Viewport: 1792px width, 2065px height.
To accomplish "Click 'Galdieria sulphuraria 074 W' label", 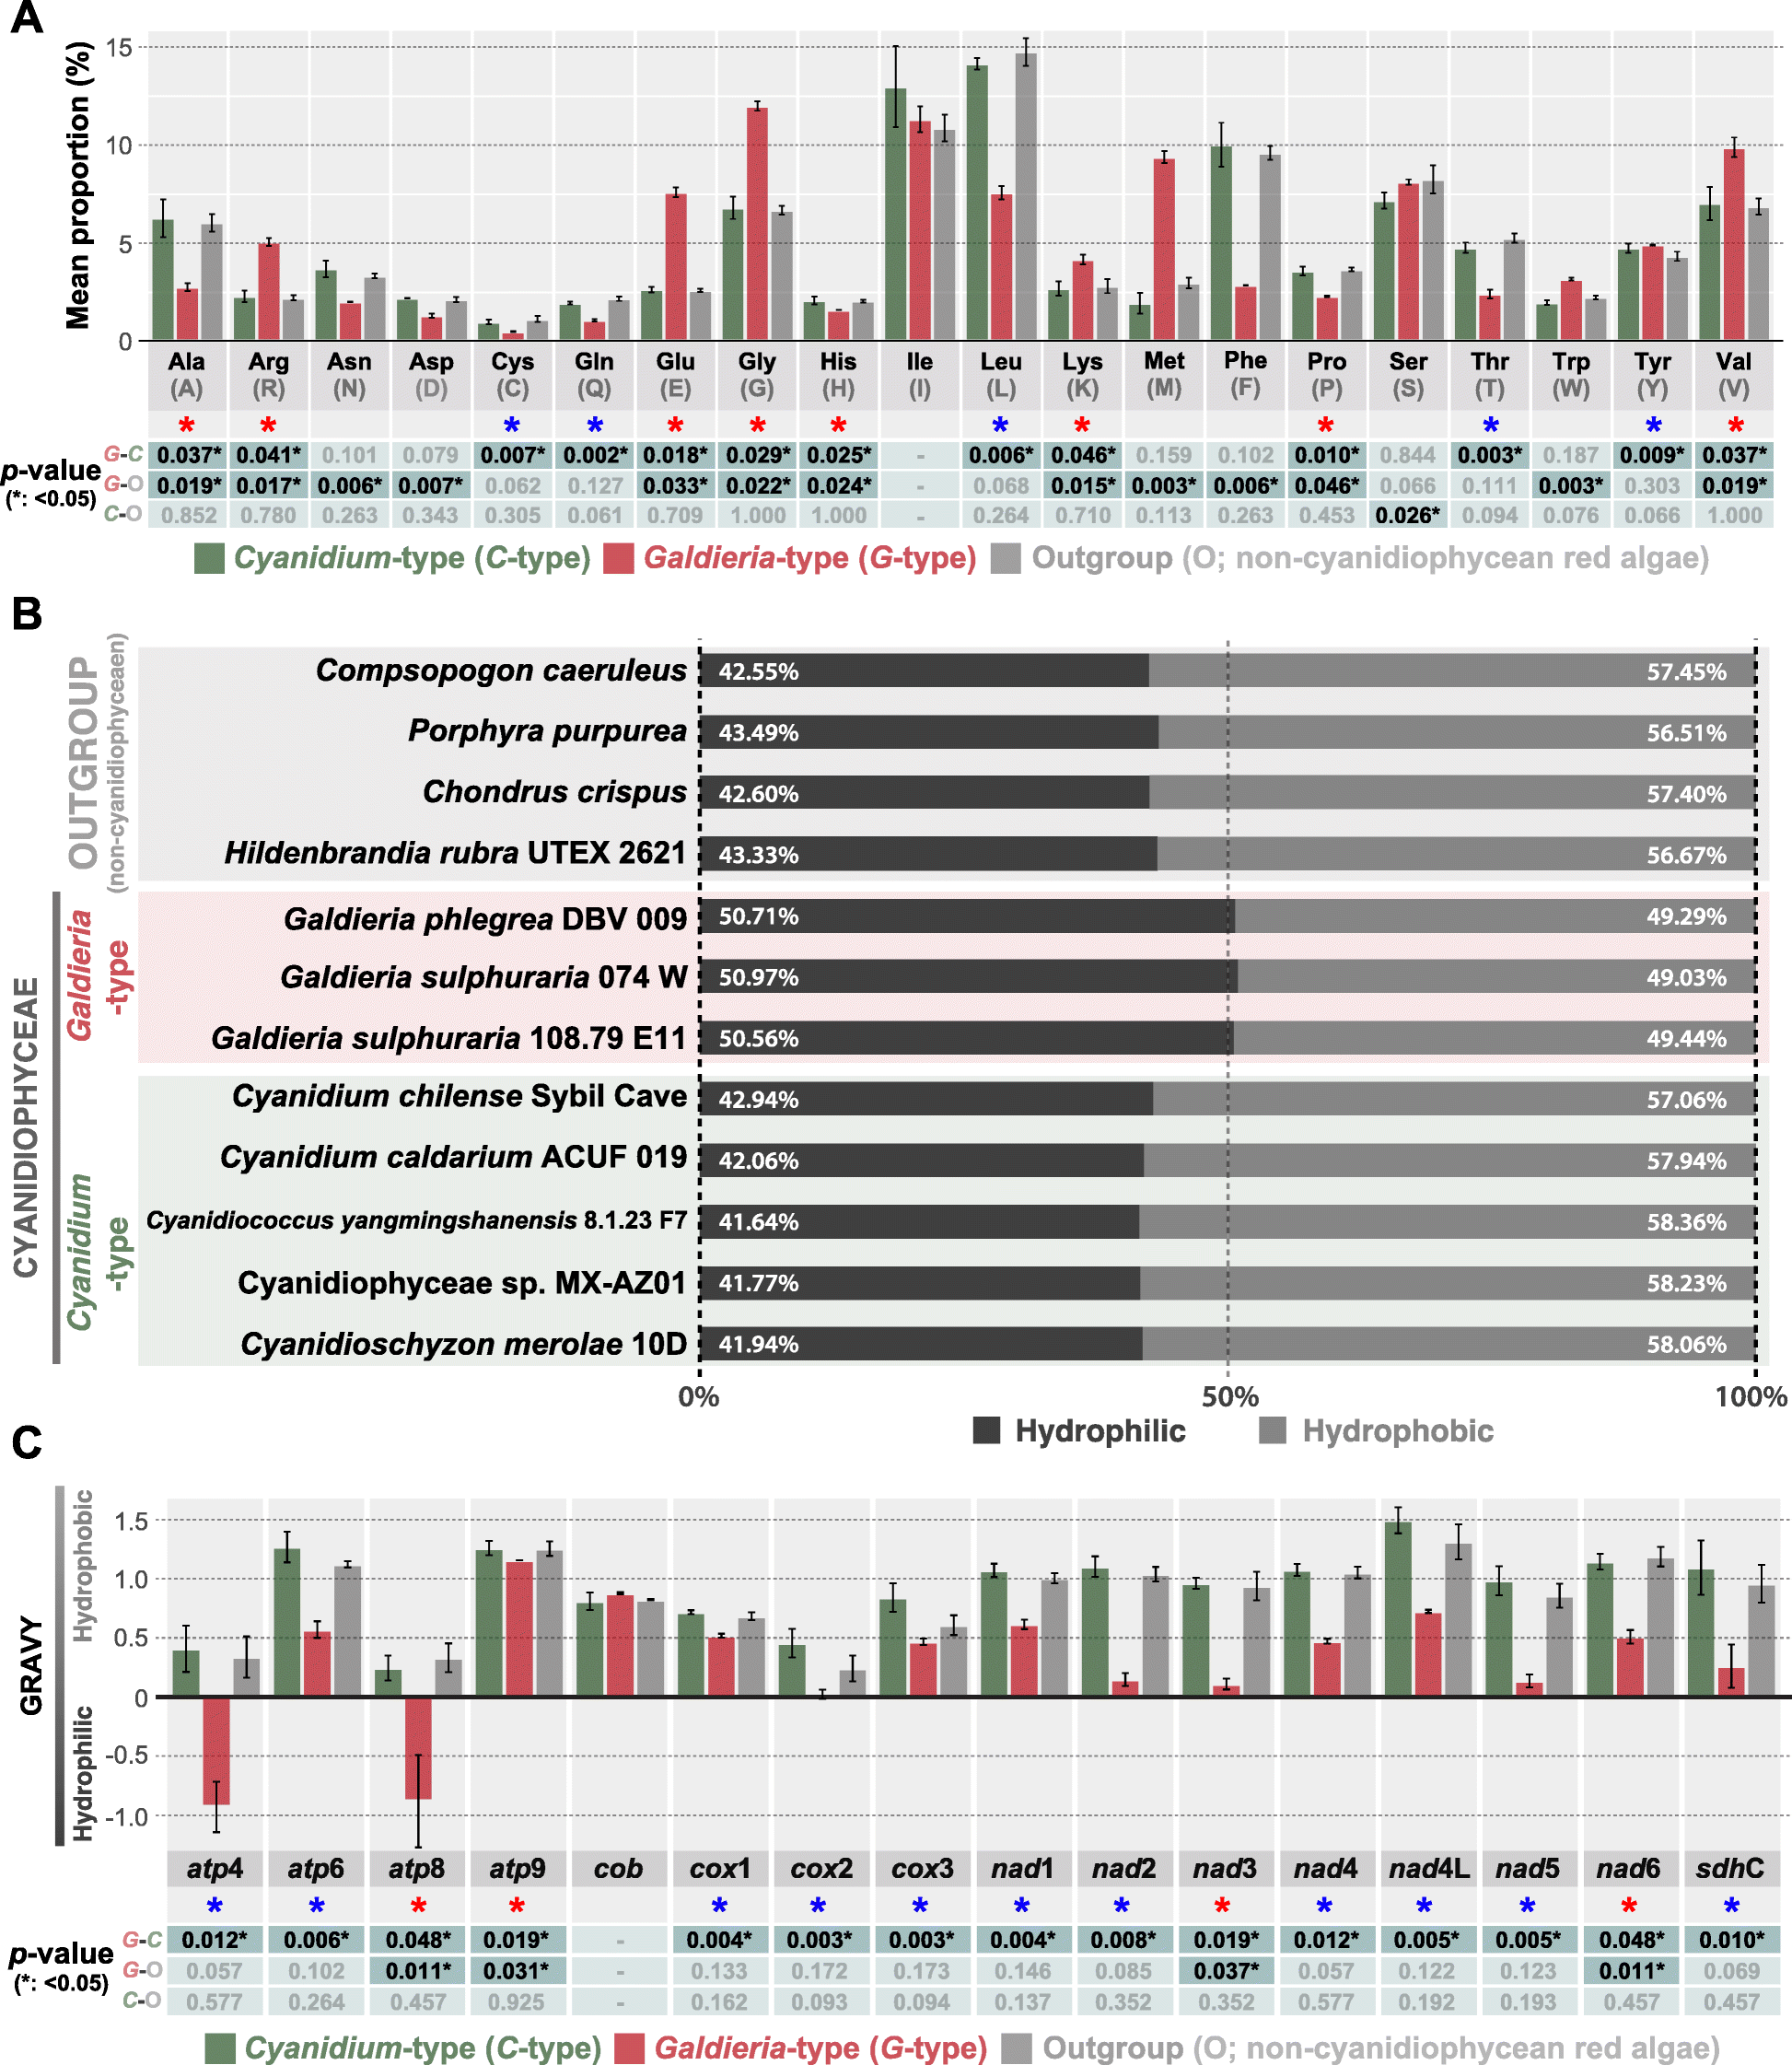I will click(484, 977).
